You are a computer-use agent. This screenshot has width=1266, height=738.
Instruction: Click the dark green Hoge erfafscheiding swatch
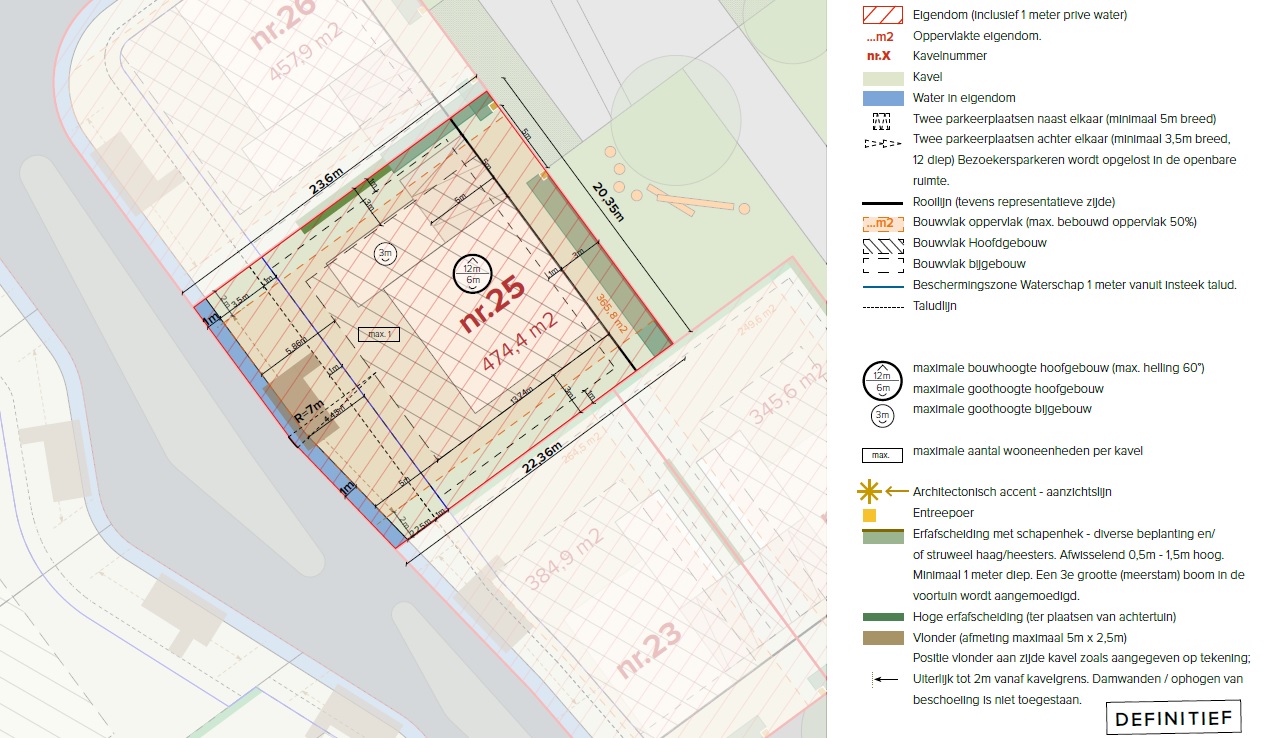point(881,616)
